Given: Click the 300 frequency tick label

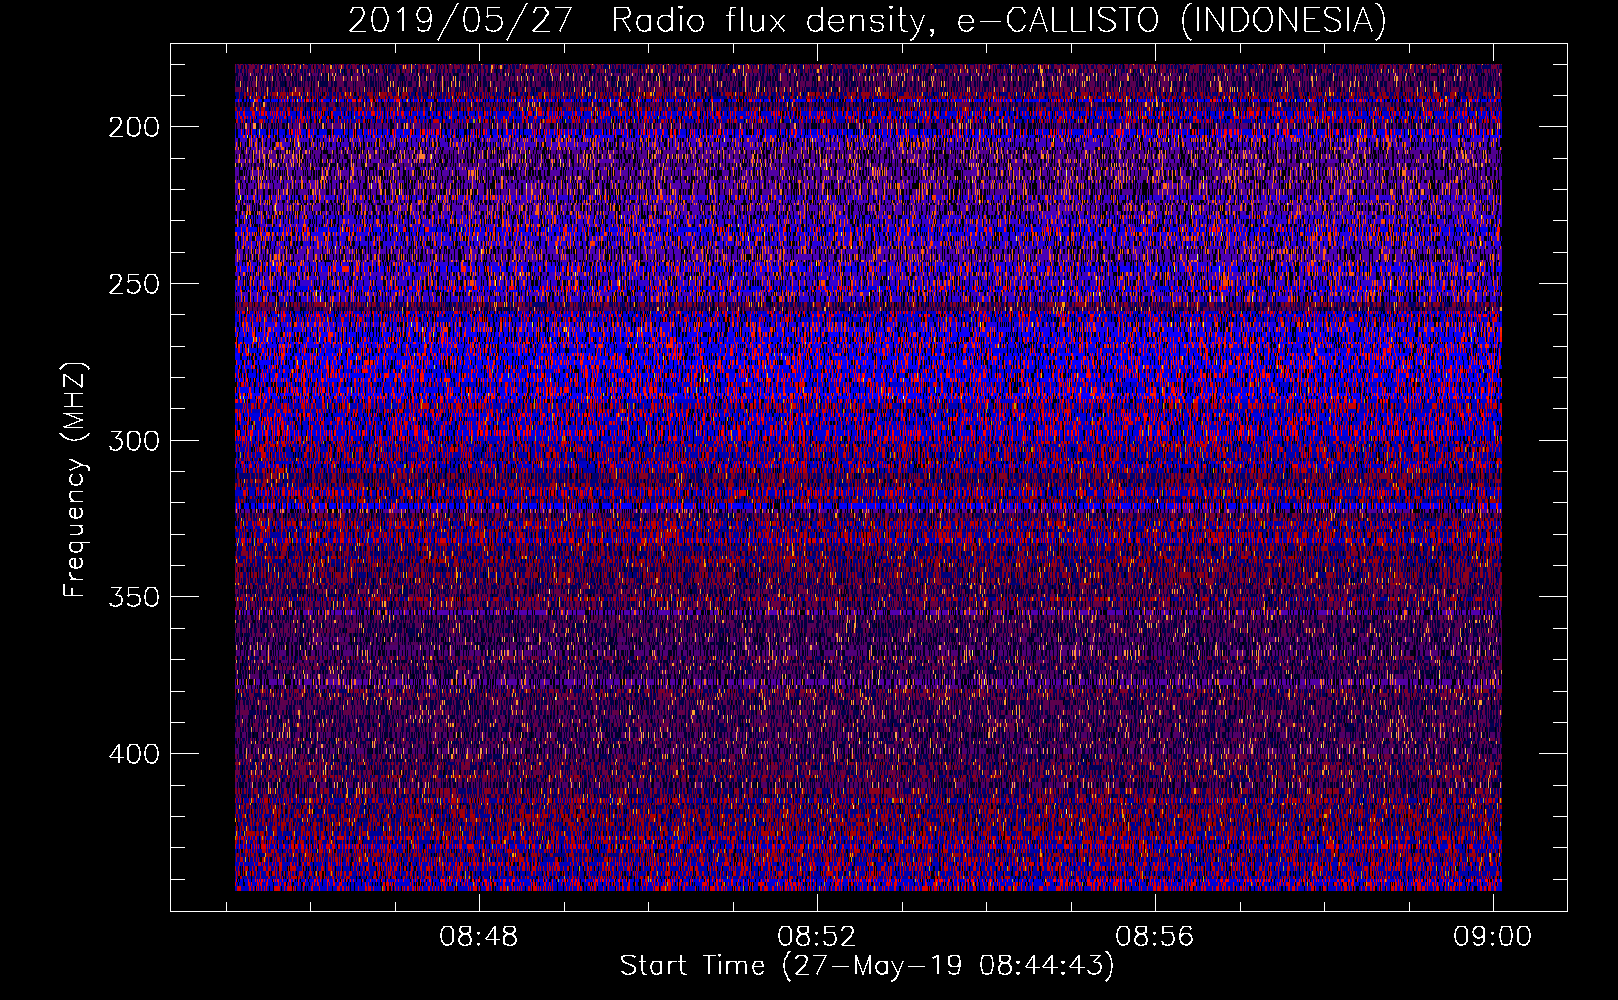Looking at the screenshot, I should [133, 441].
